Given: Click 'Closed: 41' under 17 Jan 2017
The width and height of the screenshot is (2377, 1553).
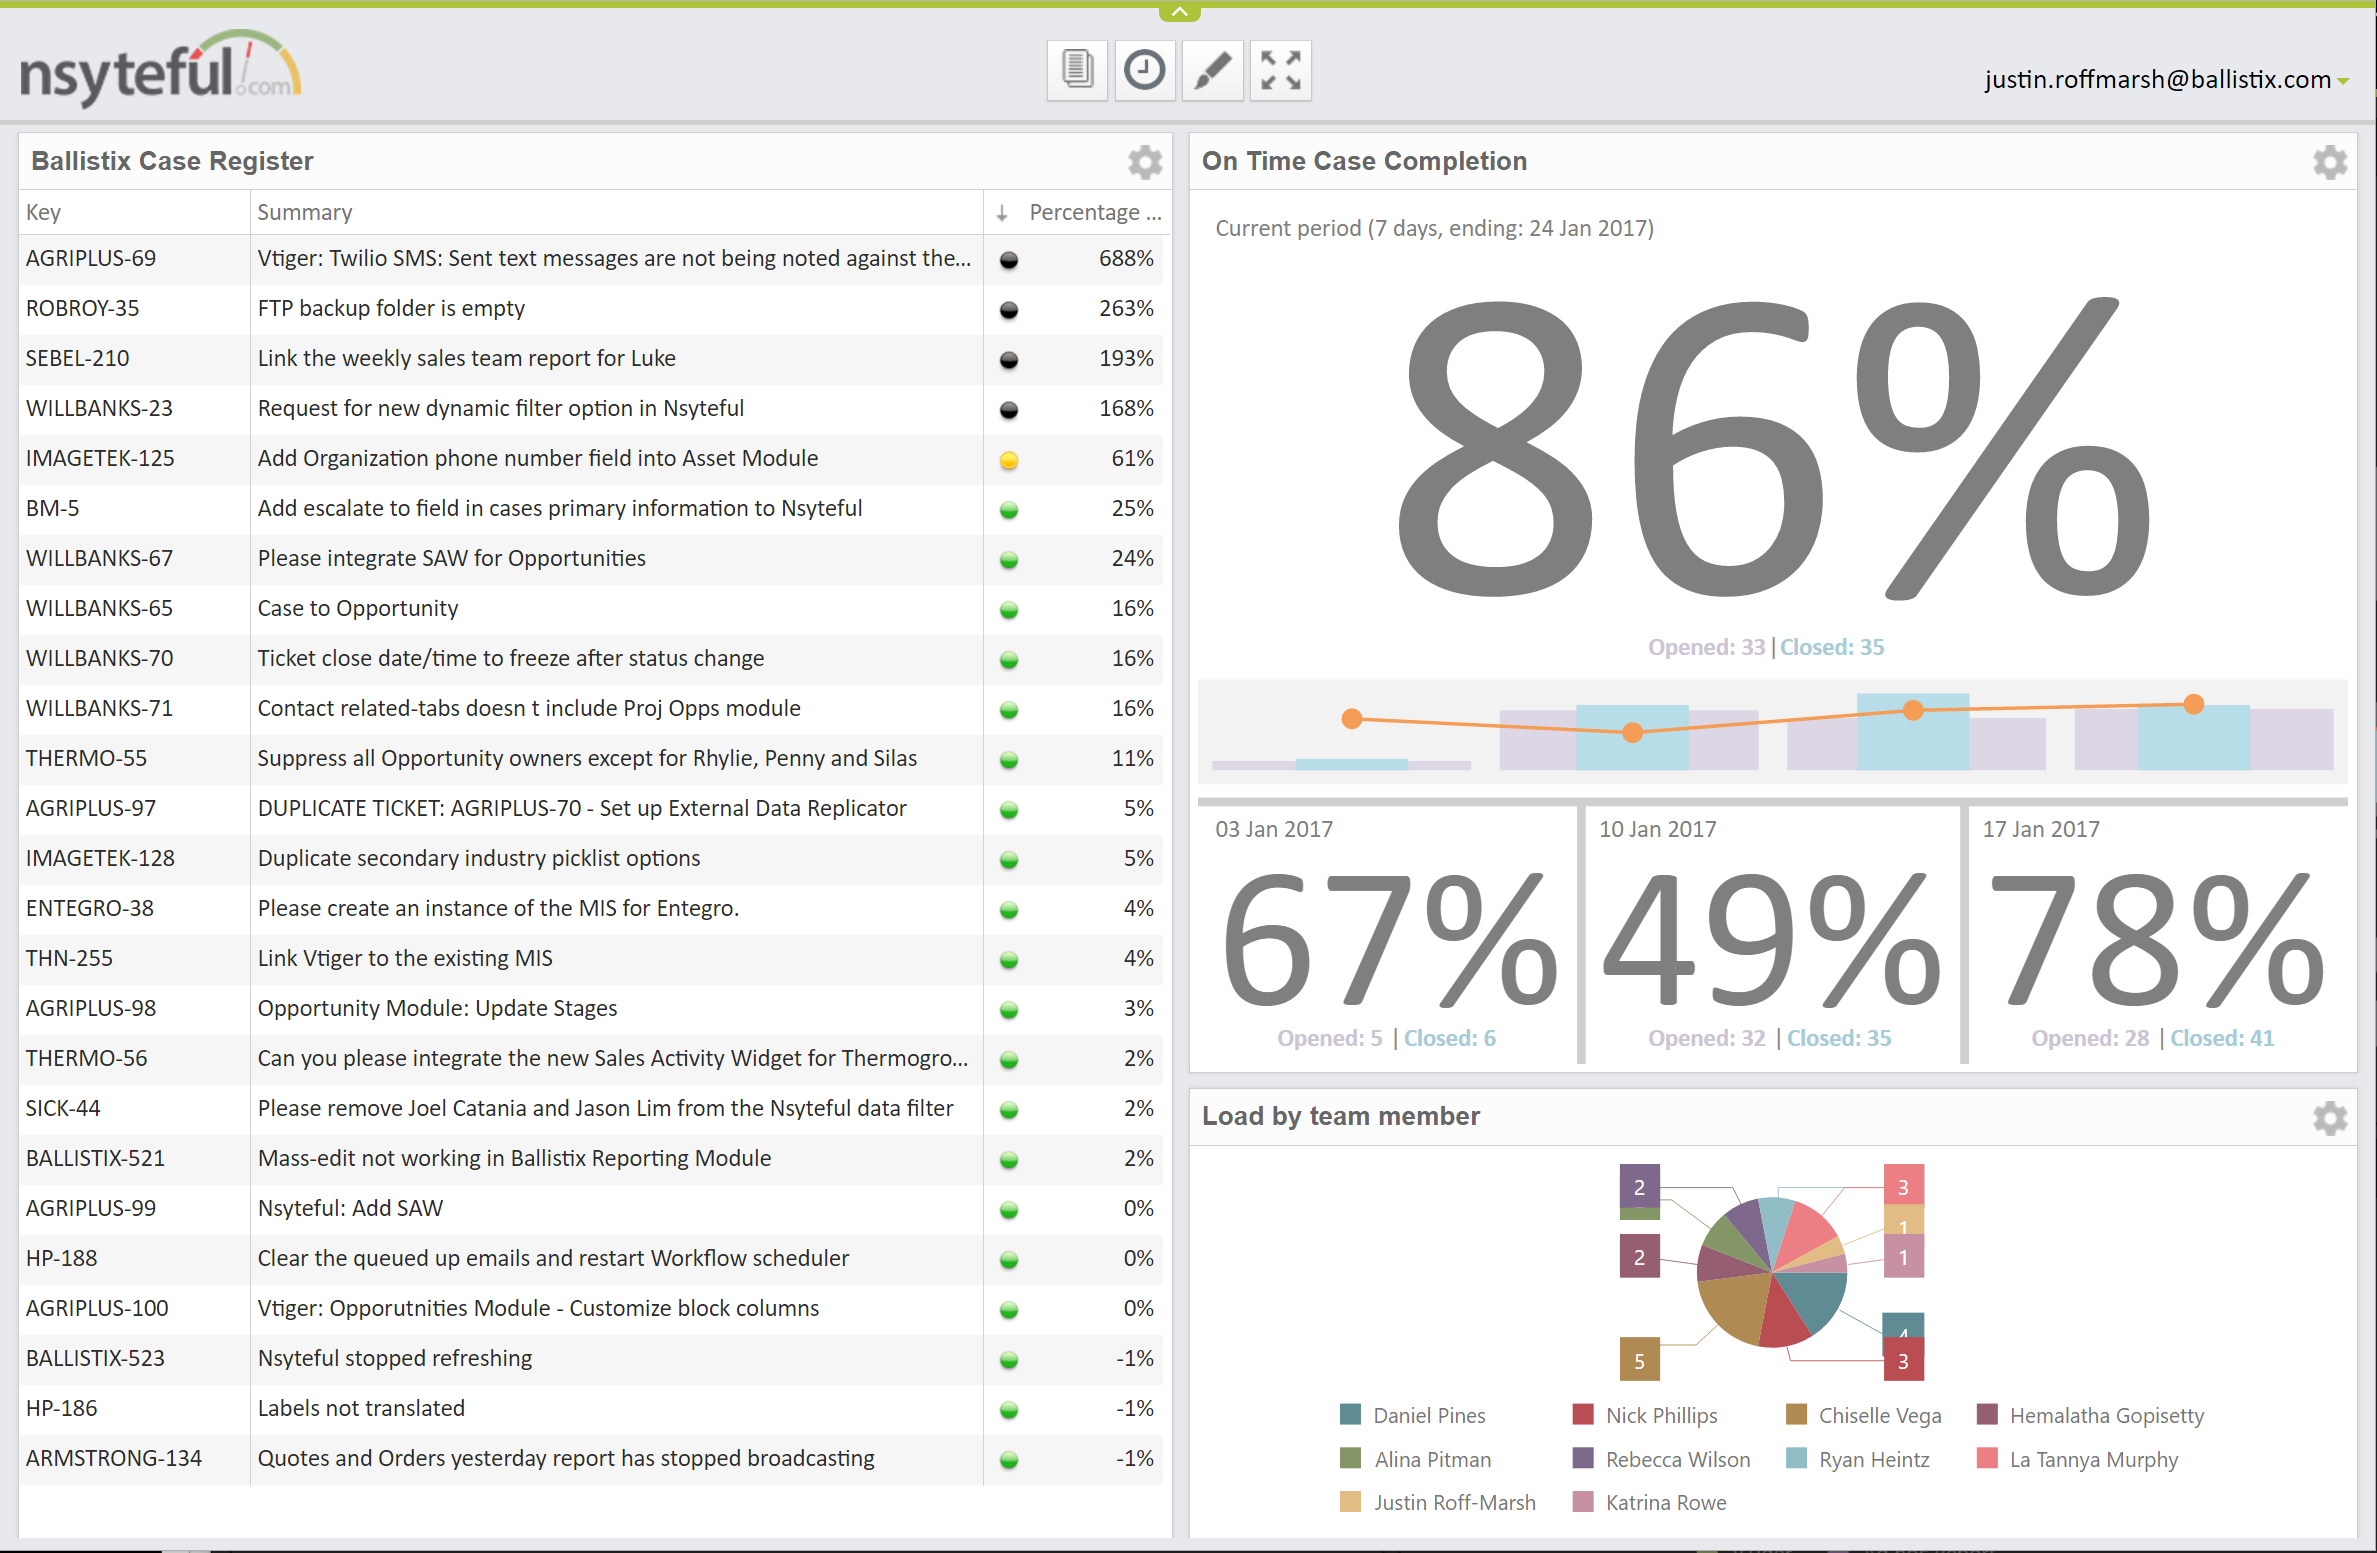Looking at the screenshot, I should point(2222,1038).
